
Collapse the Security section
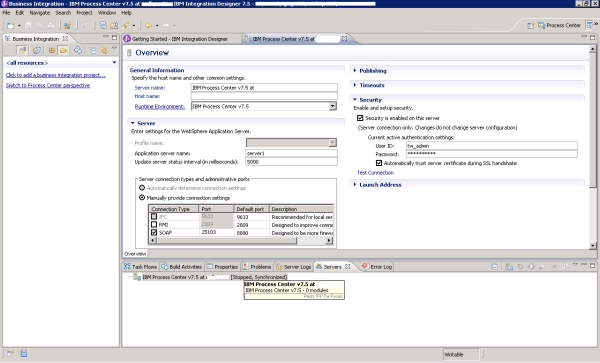(355, 99)
